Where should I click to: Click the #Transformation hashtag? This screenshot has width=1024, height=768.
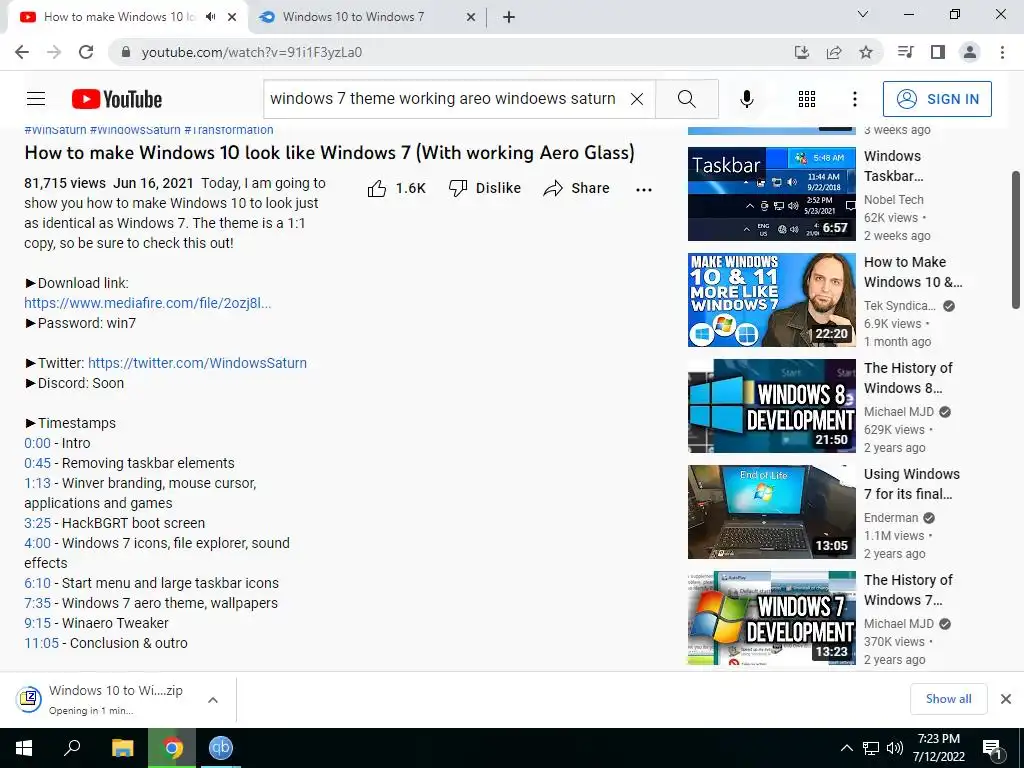click(229, 129)
